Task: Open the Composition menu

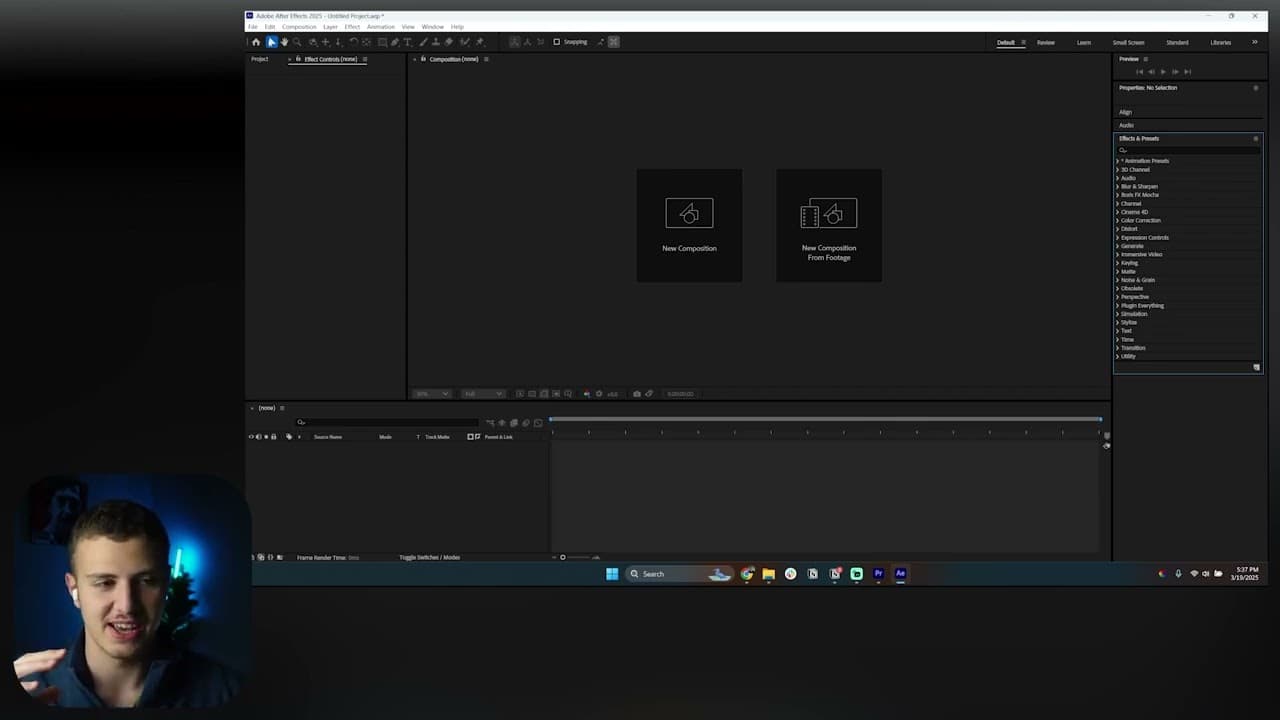Action: click(x=298, y=27)
